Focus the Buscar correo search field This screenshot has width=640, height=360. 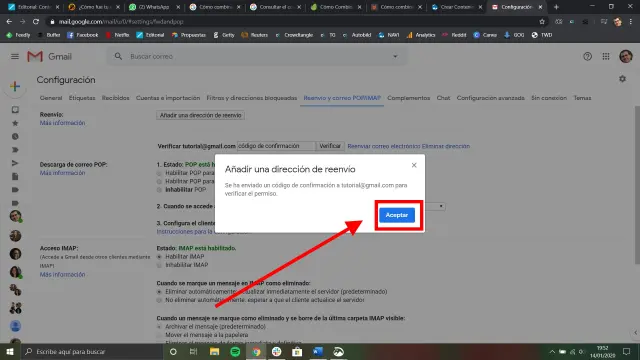click(257, 56)
